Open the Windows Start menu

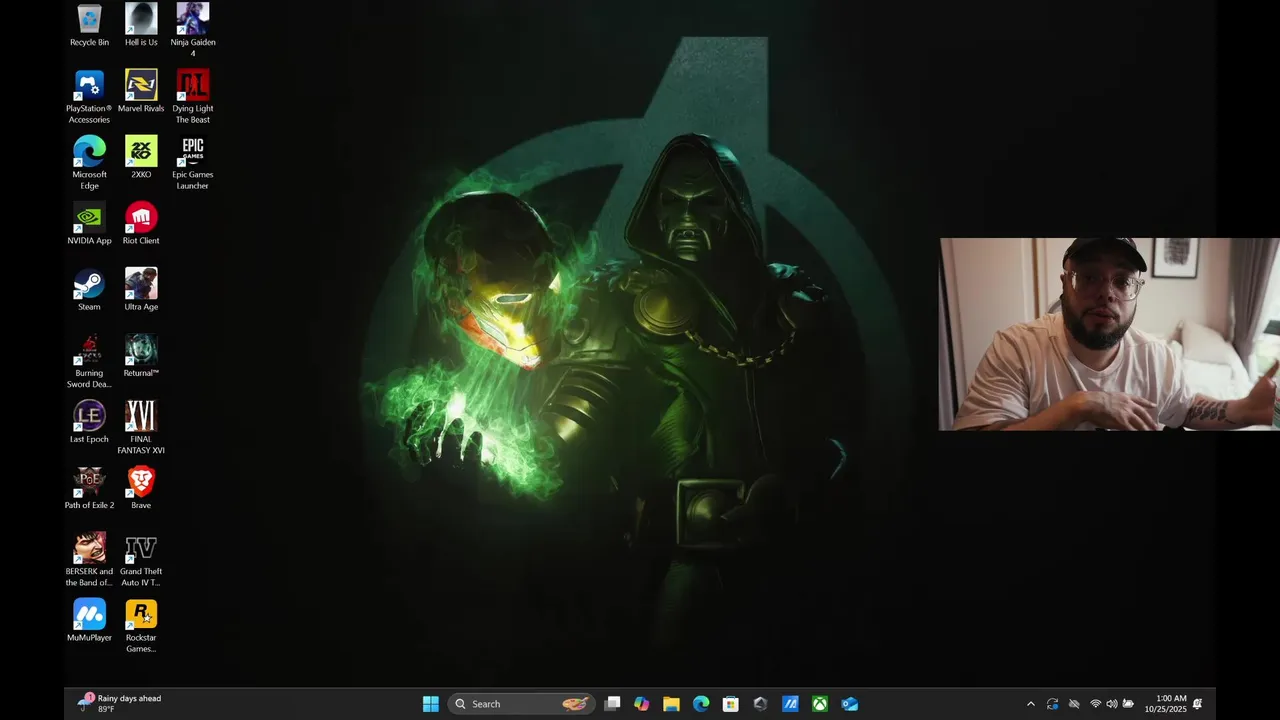click(430, 704)
